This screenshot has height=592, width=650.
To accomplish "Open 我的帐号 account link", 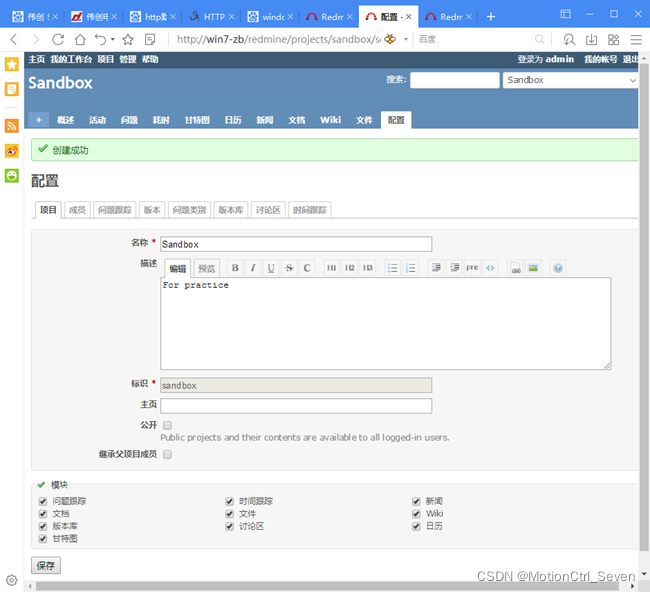I will click(x=601, y=59).
